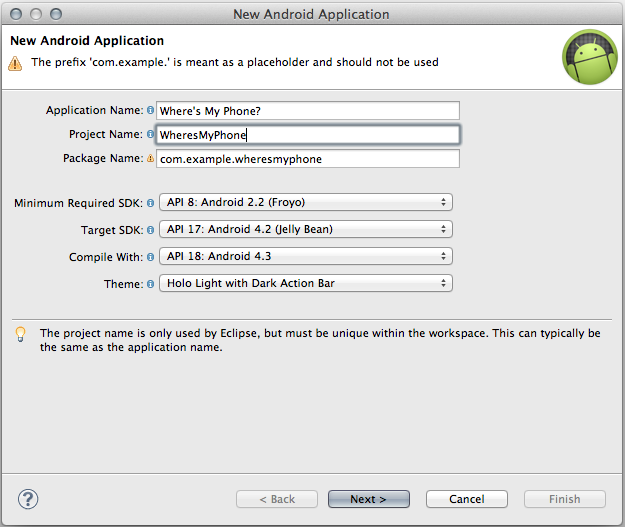
Task: Open the Theme selection dropdown
Action: 306,283
